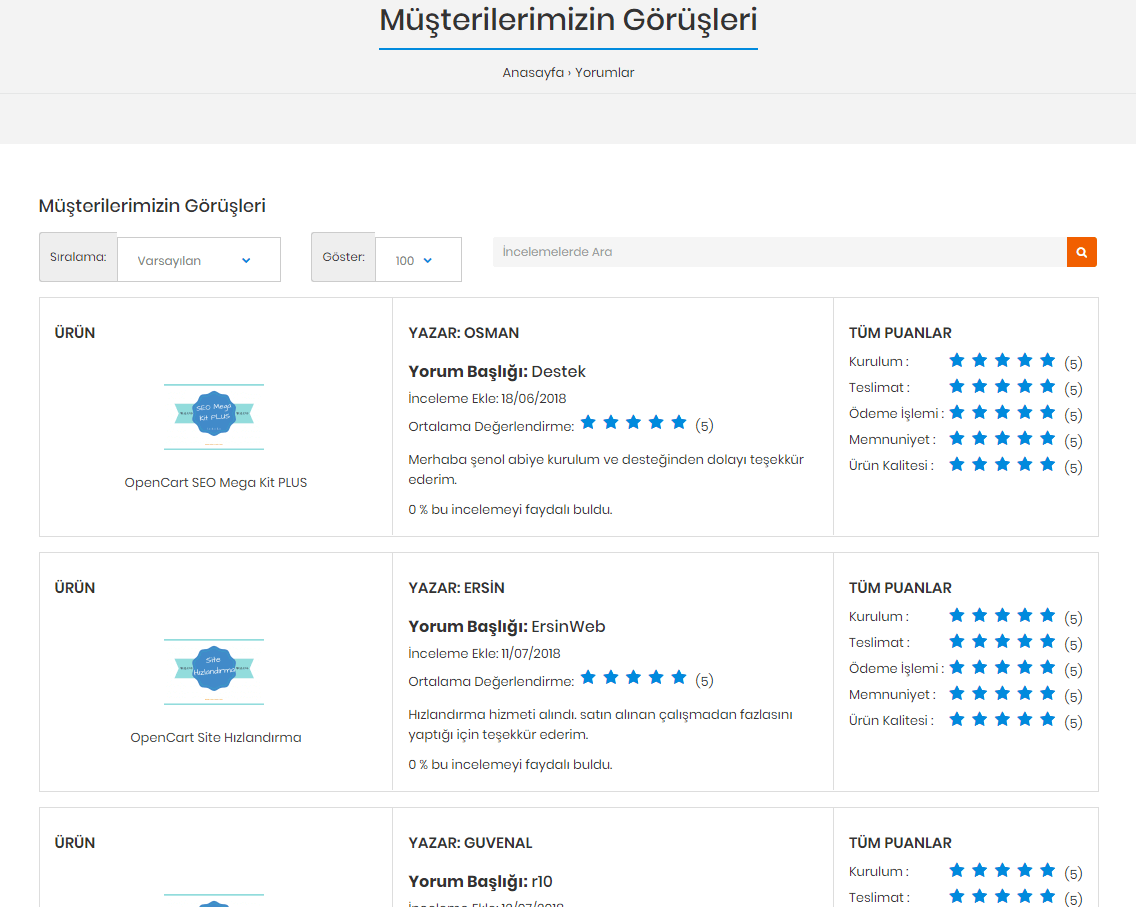This screenshot has width=1136, height=907.
Task: Click OpenCart SEO Mega Kit PLUS product link
Action: point(215,482)
